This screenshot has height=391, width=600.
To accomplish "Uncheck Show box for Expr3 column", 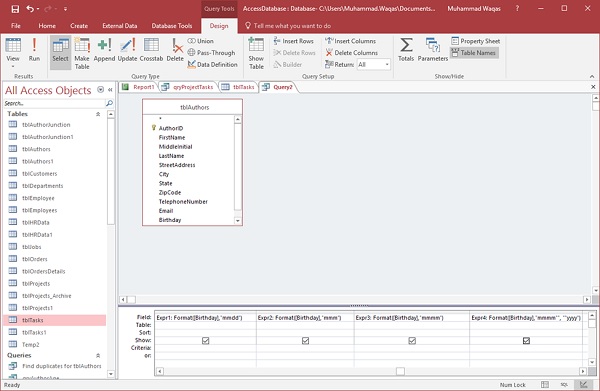I will tap(412, 340).
